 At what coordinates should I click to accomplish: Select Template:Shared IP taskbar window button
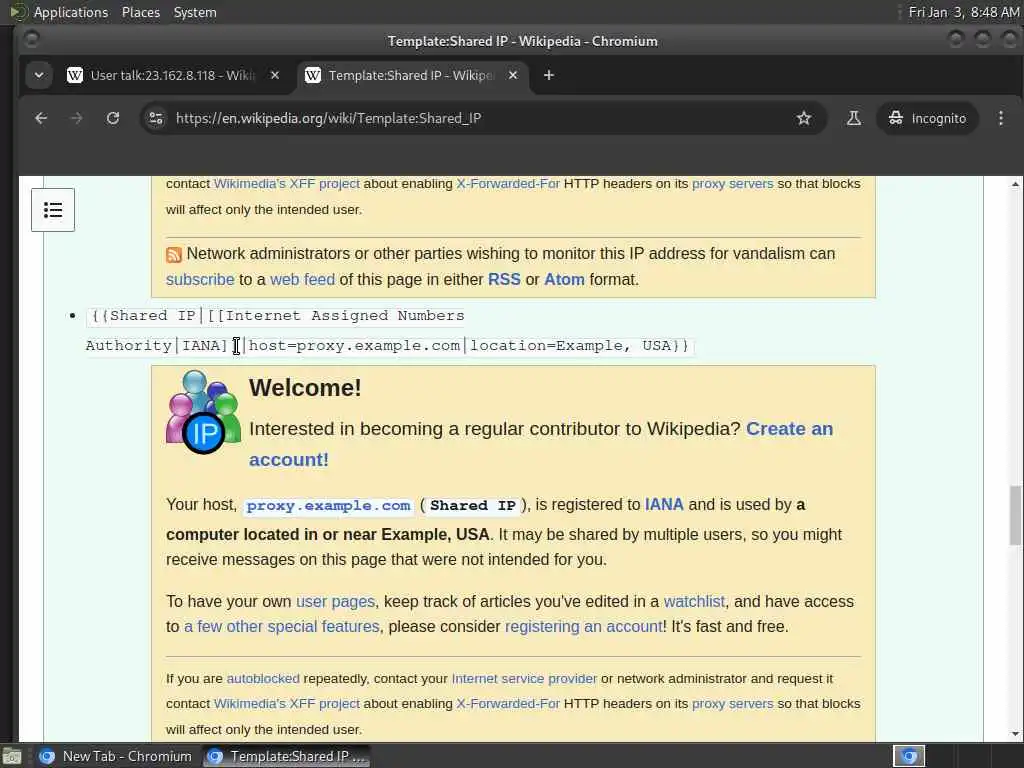[x=286, y=756]
